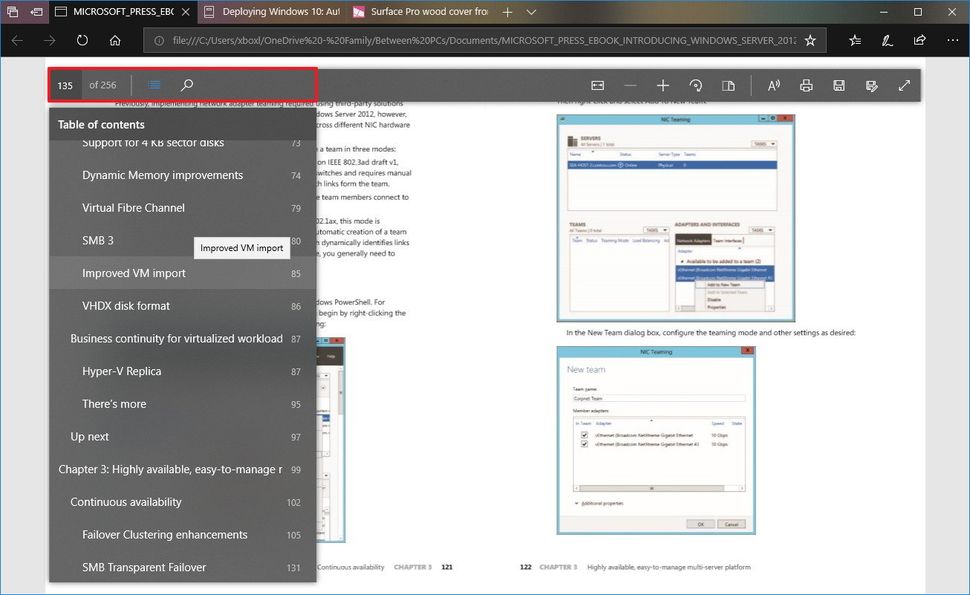The image size is (970, 595).
Task: Jump to the Hyper-V Replica section
Action: (122, 371)
